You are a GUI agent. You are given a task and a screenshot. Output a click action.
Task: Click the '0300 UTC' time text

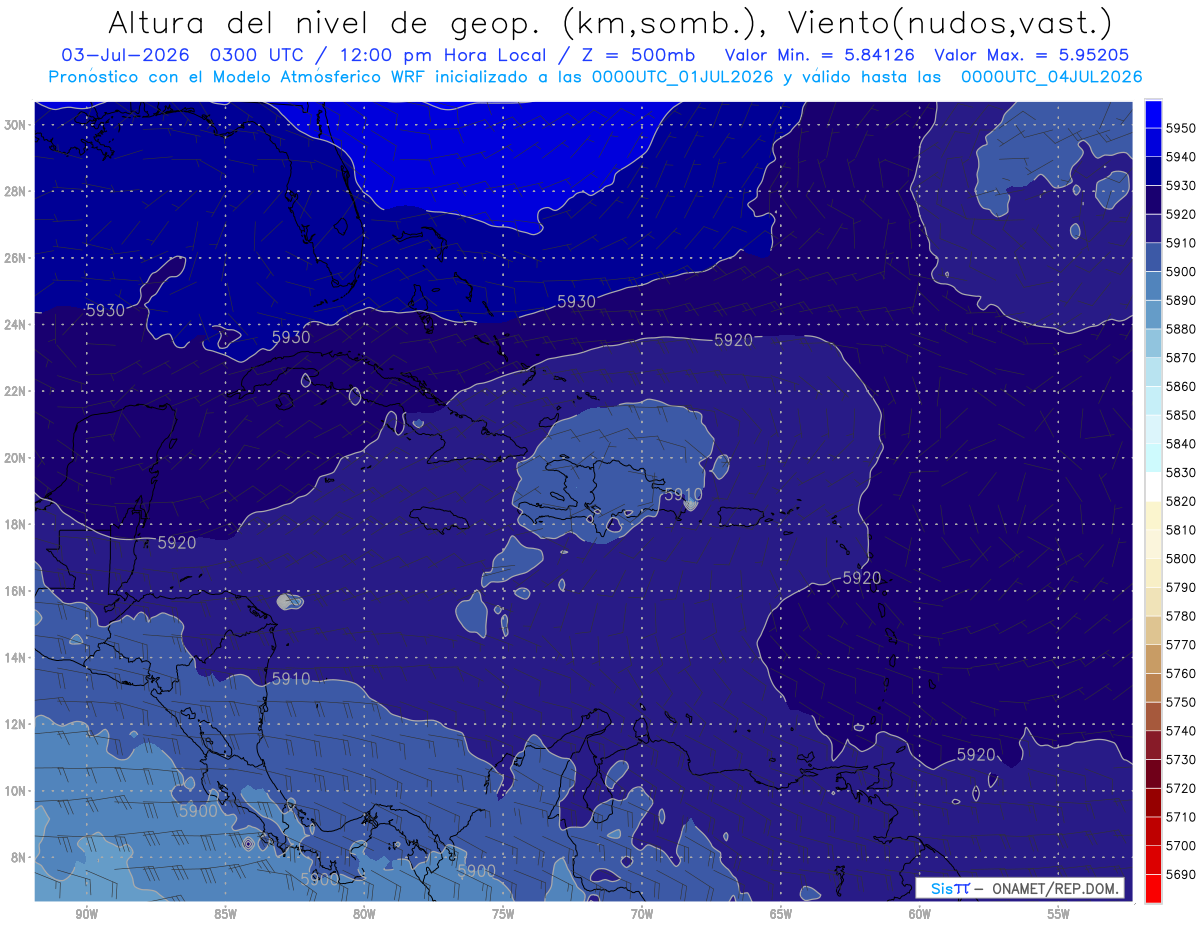(259, 55)
